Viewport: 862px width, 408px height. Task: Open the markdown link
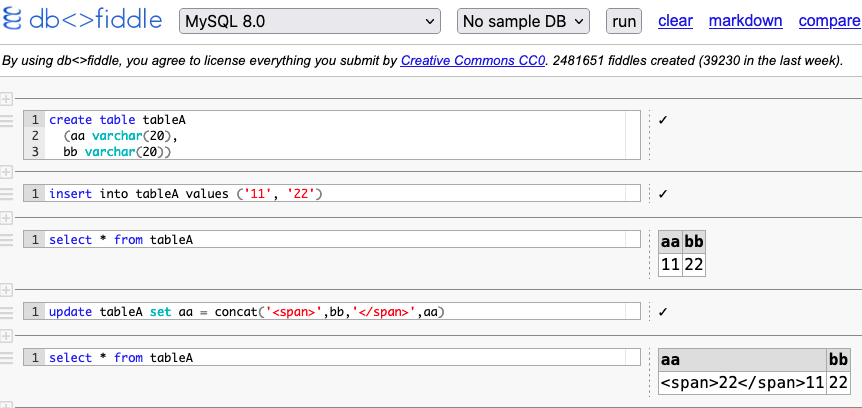click(x=745, y=21)
